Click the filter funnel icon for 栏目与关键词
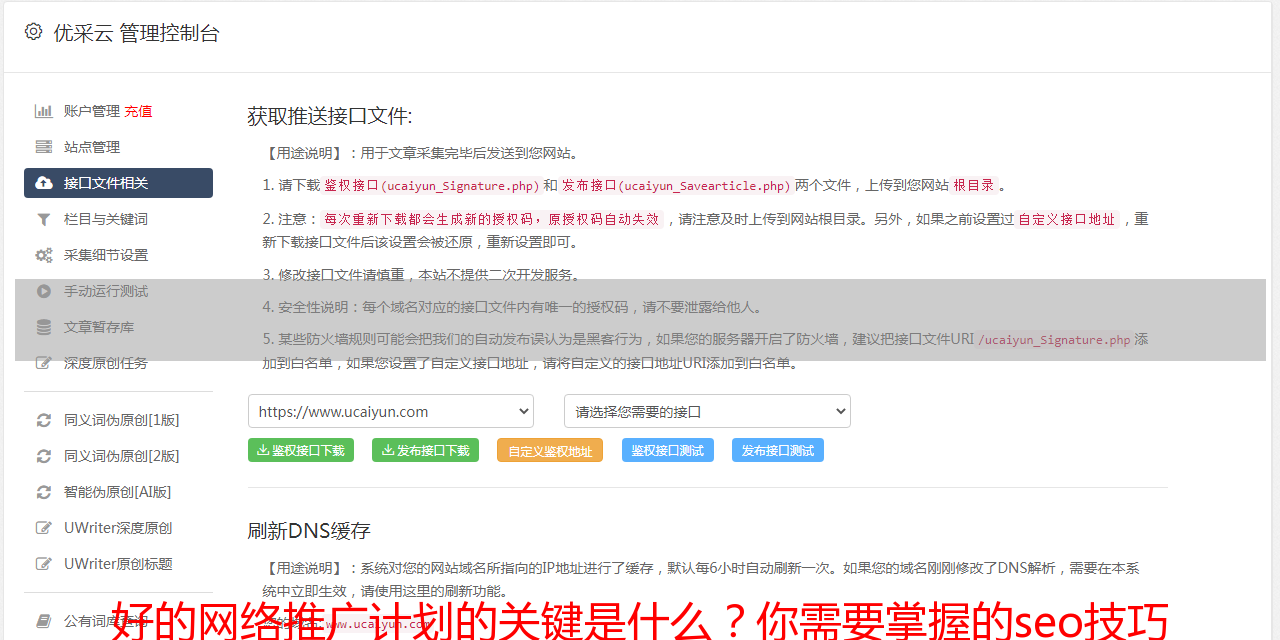 click(x=44, y=219)
